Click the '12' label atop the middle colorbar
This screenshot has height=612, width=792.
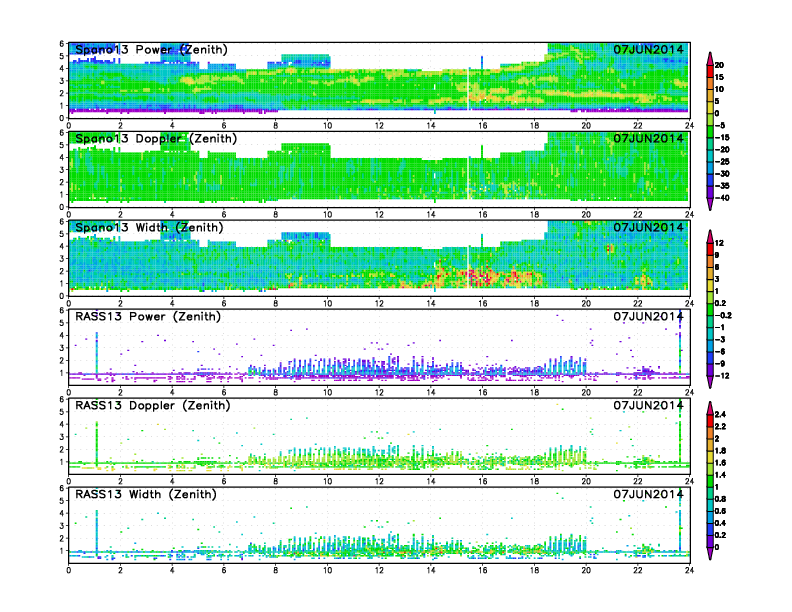click(719, 243)
